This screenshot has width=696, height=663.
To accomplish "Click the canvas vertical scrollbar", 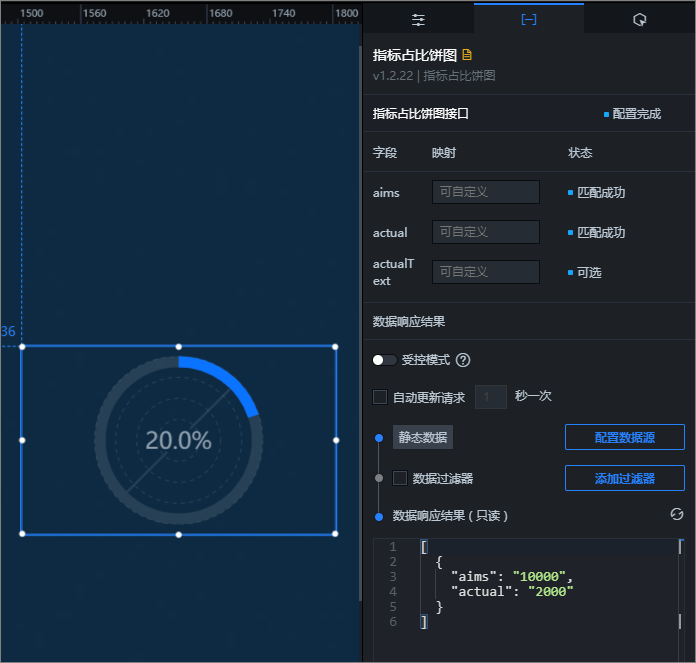I will [x=360, y=324].
